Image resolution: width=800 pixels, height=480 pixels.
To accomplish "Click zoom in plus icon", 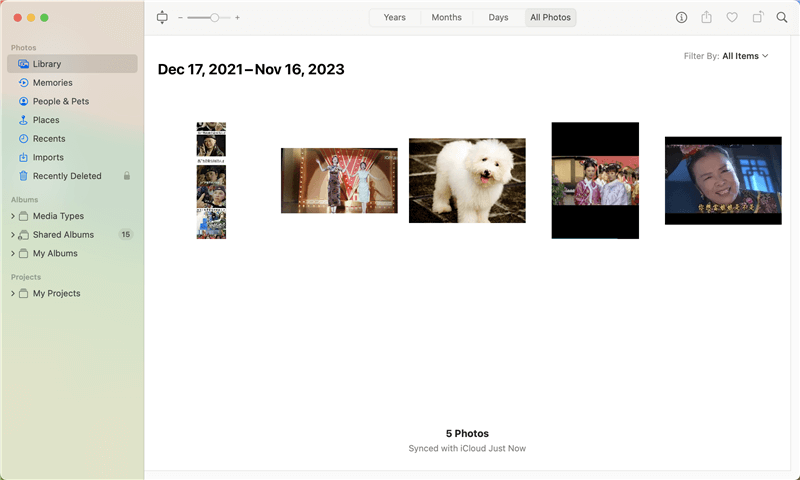I will tap(237, 17).
